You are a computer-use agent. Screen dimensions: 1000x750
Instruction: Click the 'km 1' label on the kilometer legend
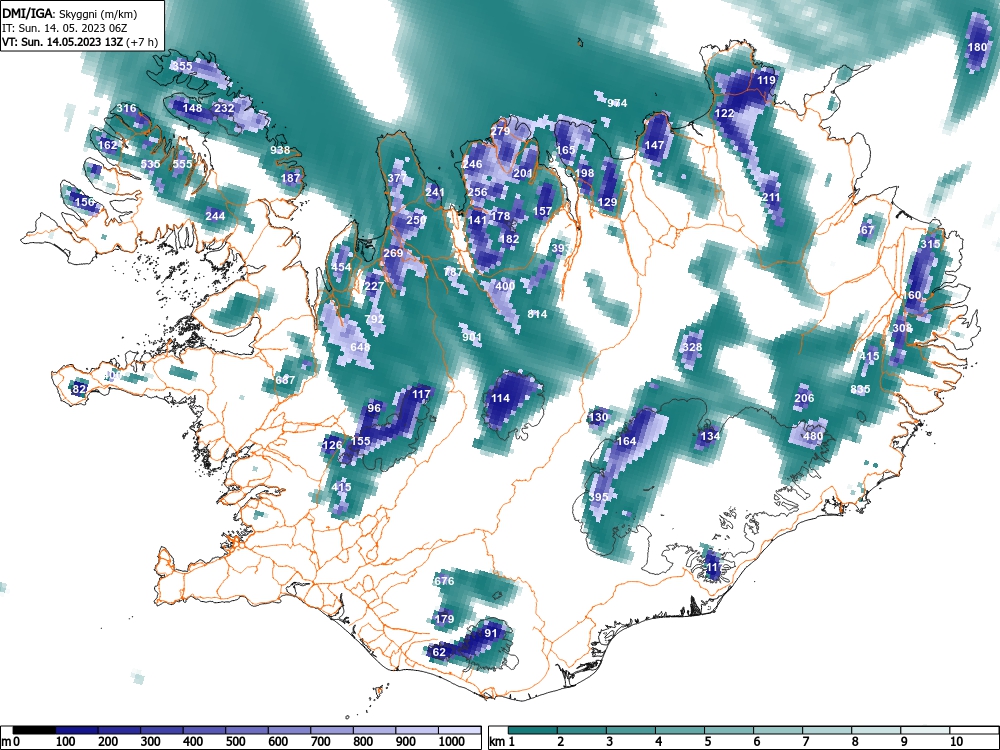(503, 742)
